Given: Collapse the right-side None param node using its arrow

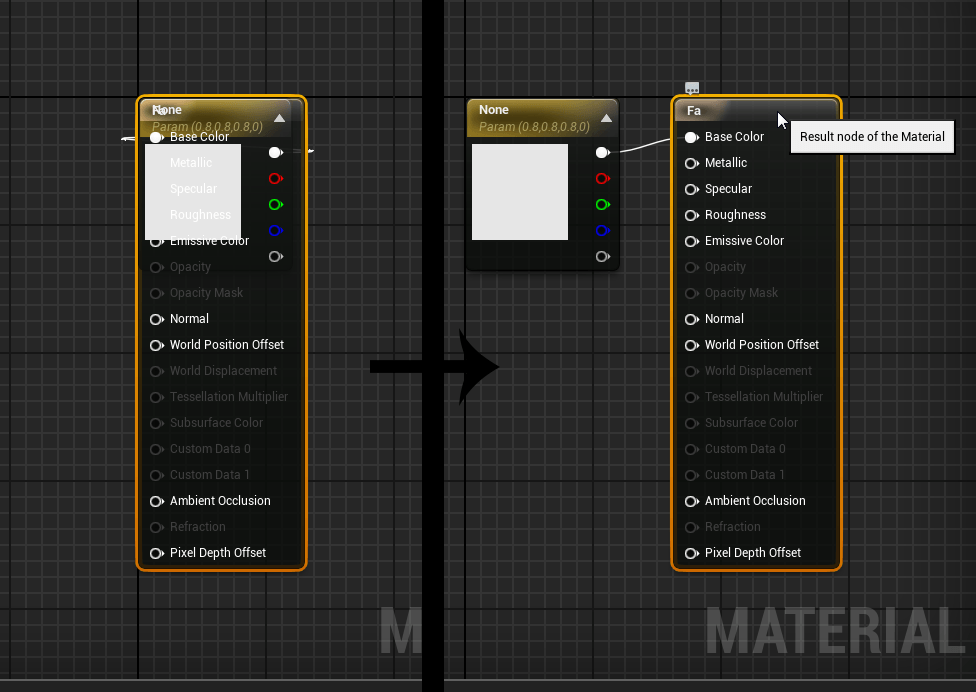Looking at the screenshot, I should tap(605, 118).
